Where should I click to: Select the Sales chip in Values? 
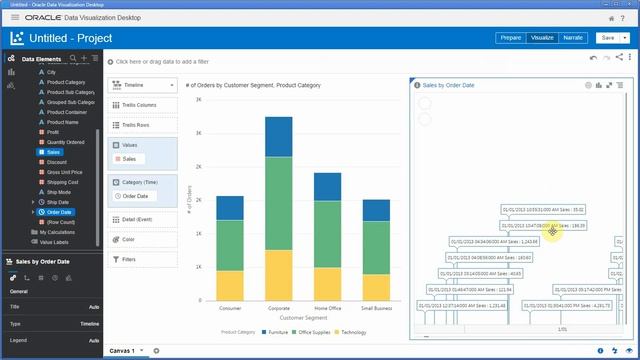point(129,159)
